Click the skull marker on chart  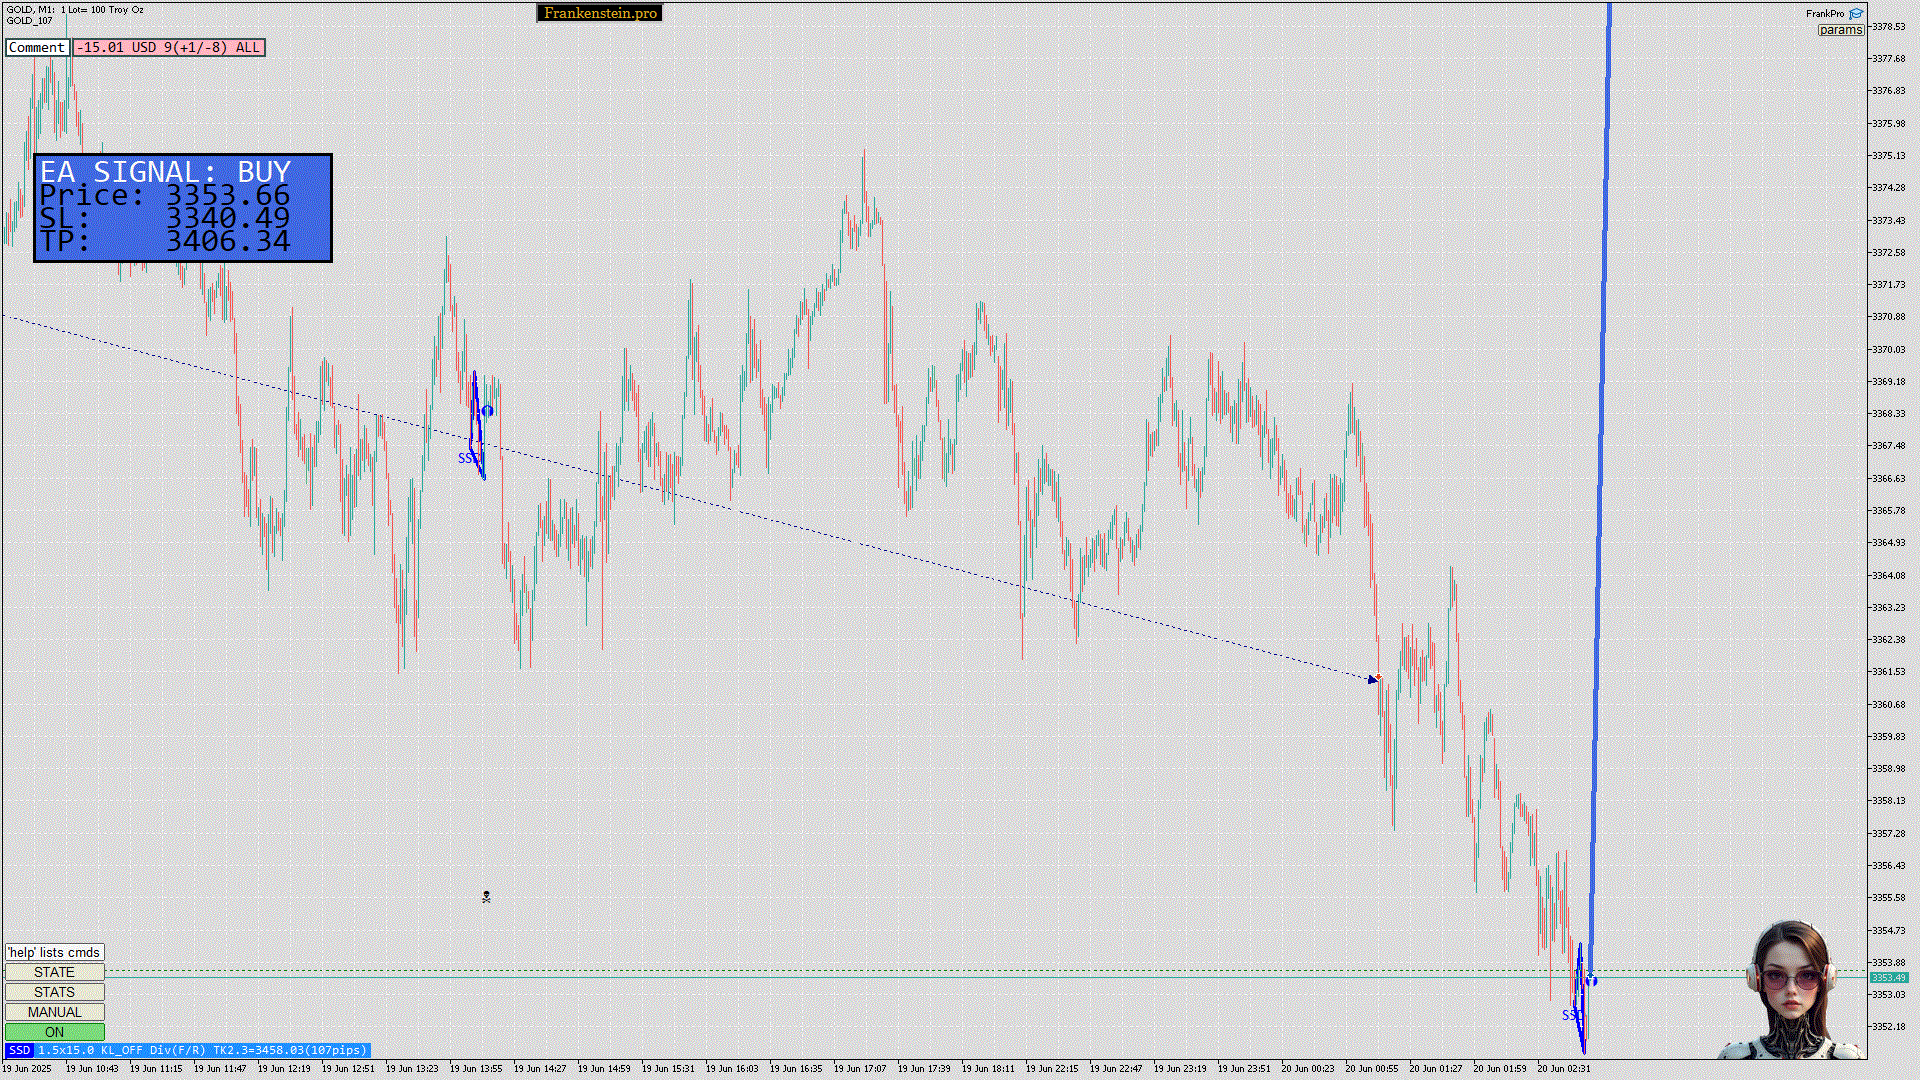click(486, 897)
